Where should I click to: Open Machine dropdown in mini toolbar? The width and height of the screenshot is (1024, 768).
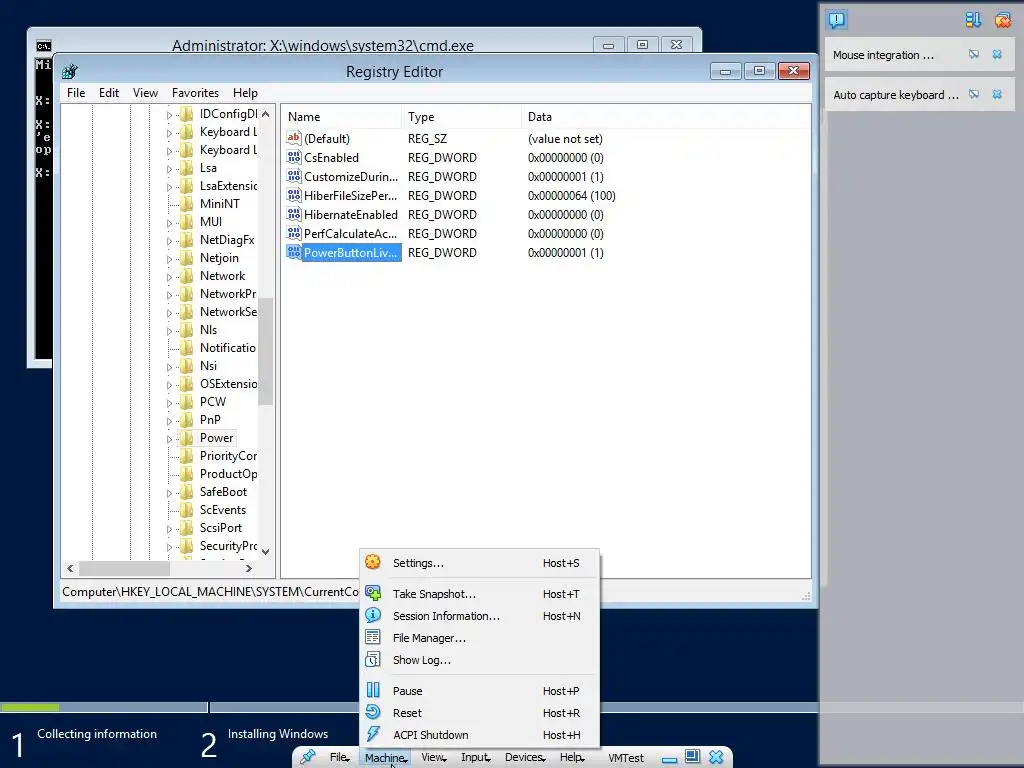[x=385, y=758]
